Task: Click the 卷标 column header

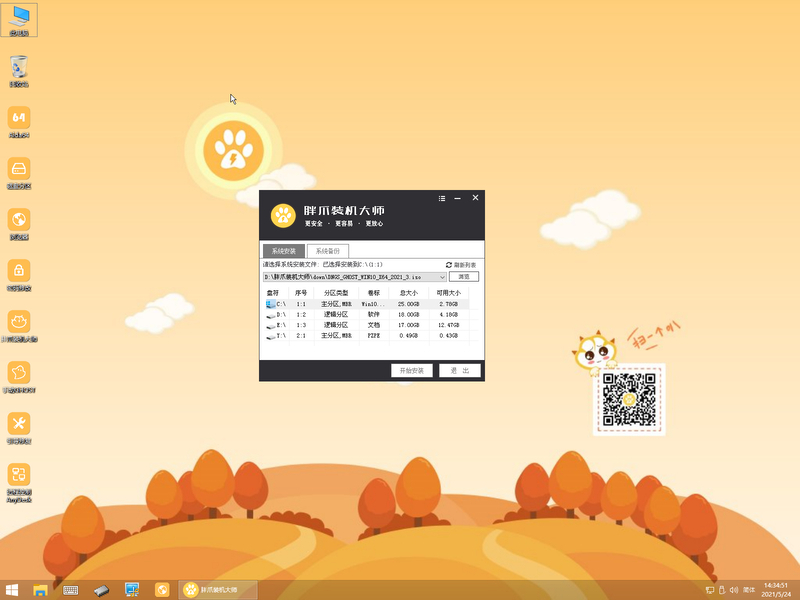Action: 374,293
